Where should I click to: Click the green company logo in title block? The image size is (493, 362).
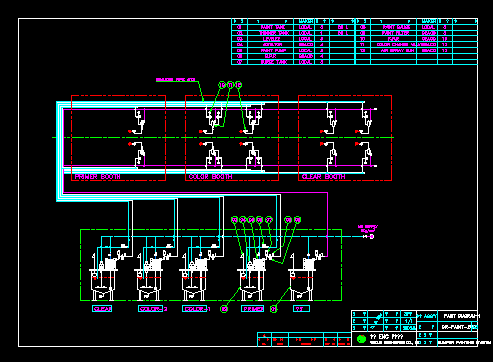361,339
